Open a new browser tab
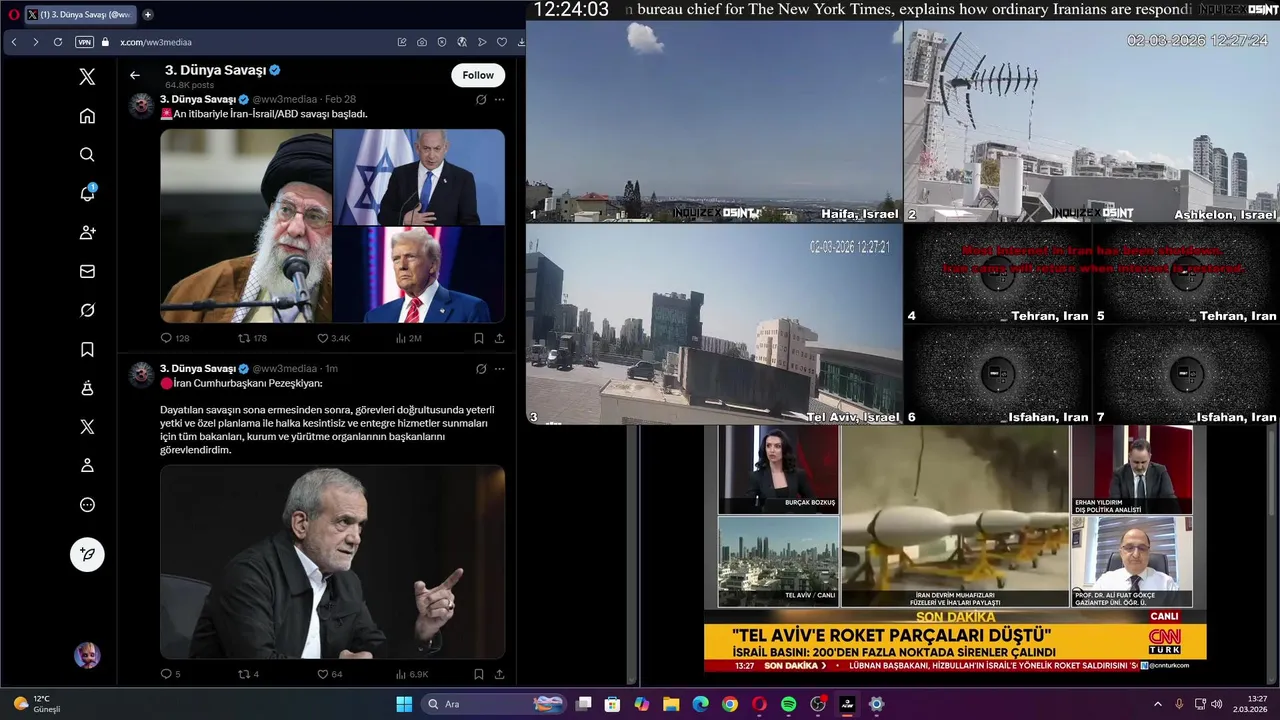 (x=148, y=15)
